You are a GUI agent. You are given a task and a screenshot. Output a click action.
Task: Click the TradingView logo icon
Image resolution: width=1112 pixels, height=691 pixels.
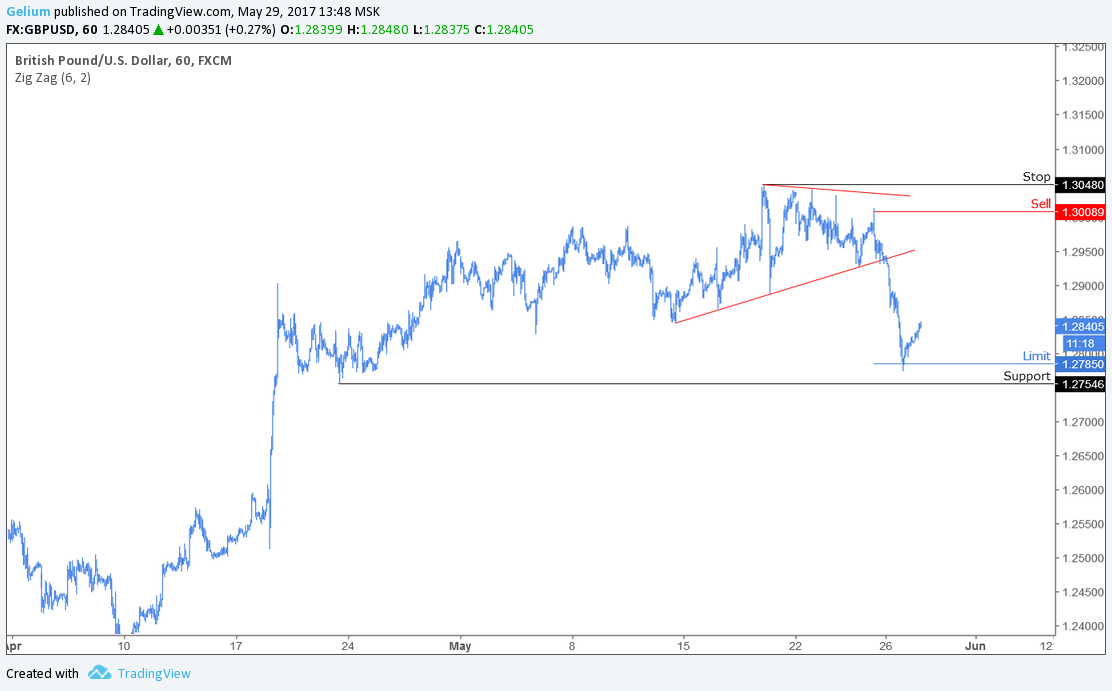[x=99, y=673]
